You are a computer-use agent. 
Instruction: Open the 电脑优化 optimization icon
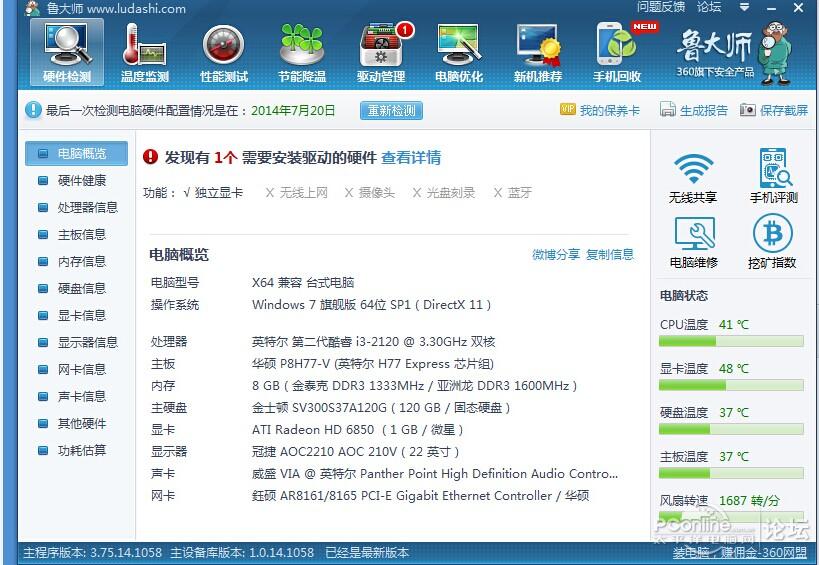tap(459, 52)
